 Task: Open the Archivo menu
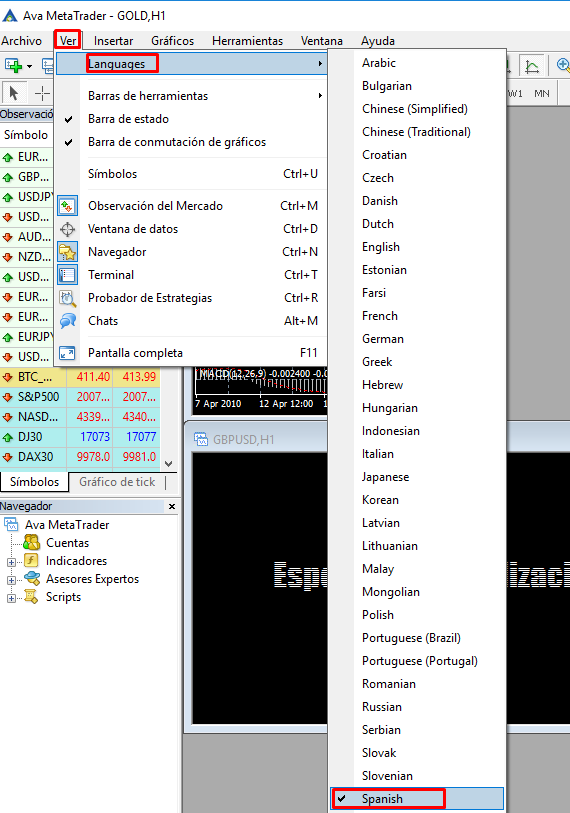pos(21,40)
